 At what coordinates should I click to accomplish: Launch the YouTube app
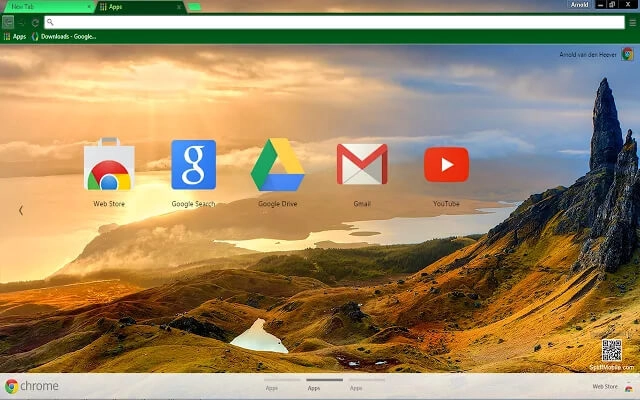pyautogui.click(x=447, y=164)
